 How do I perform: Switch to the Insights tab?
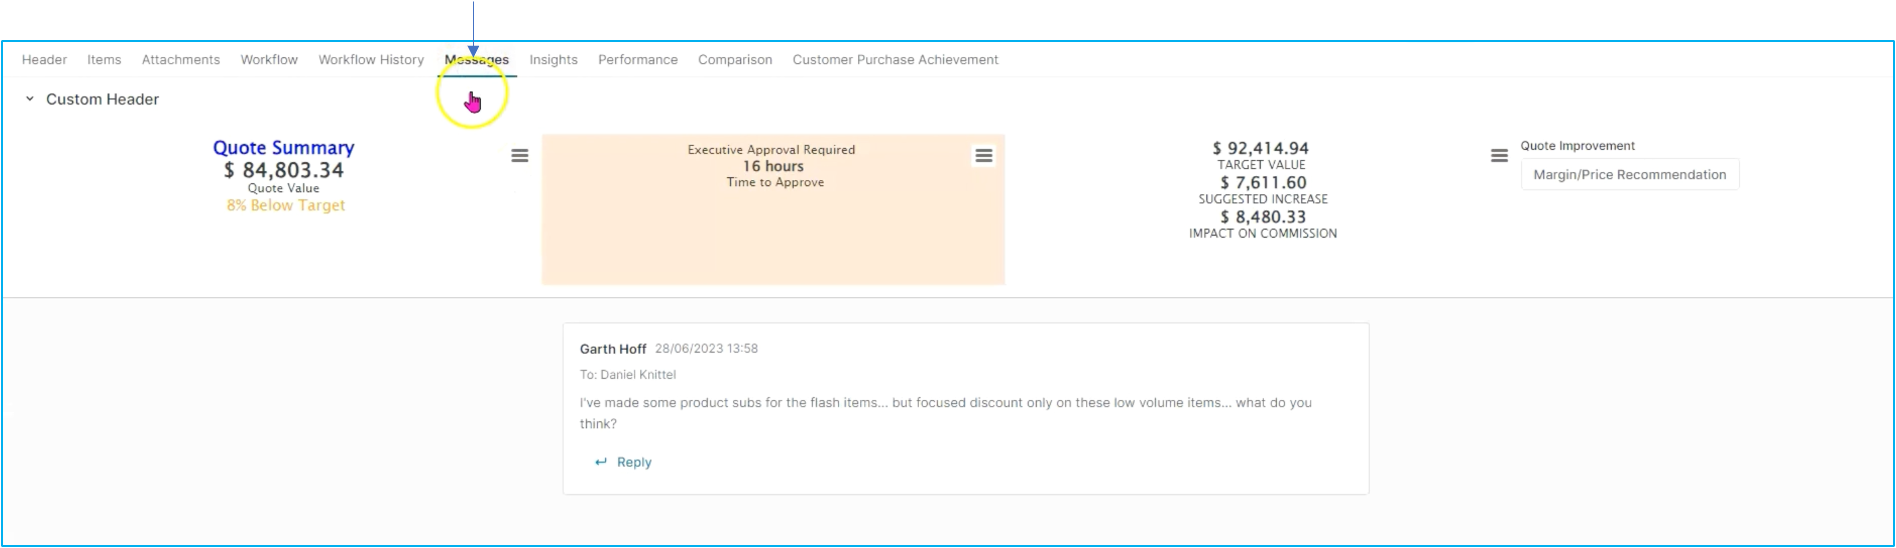pos(553,60)
